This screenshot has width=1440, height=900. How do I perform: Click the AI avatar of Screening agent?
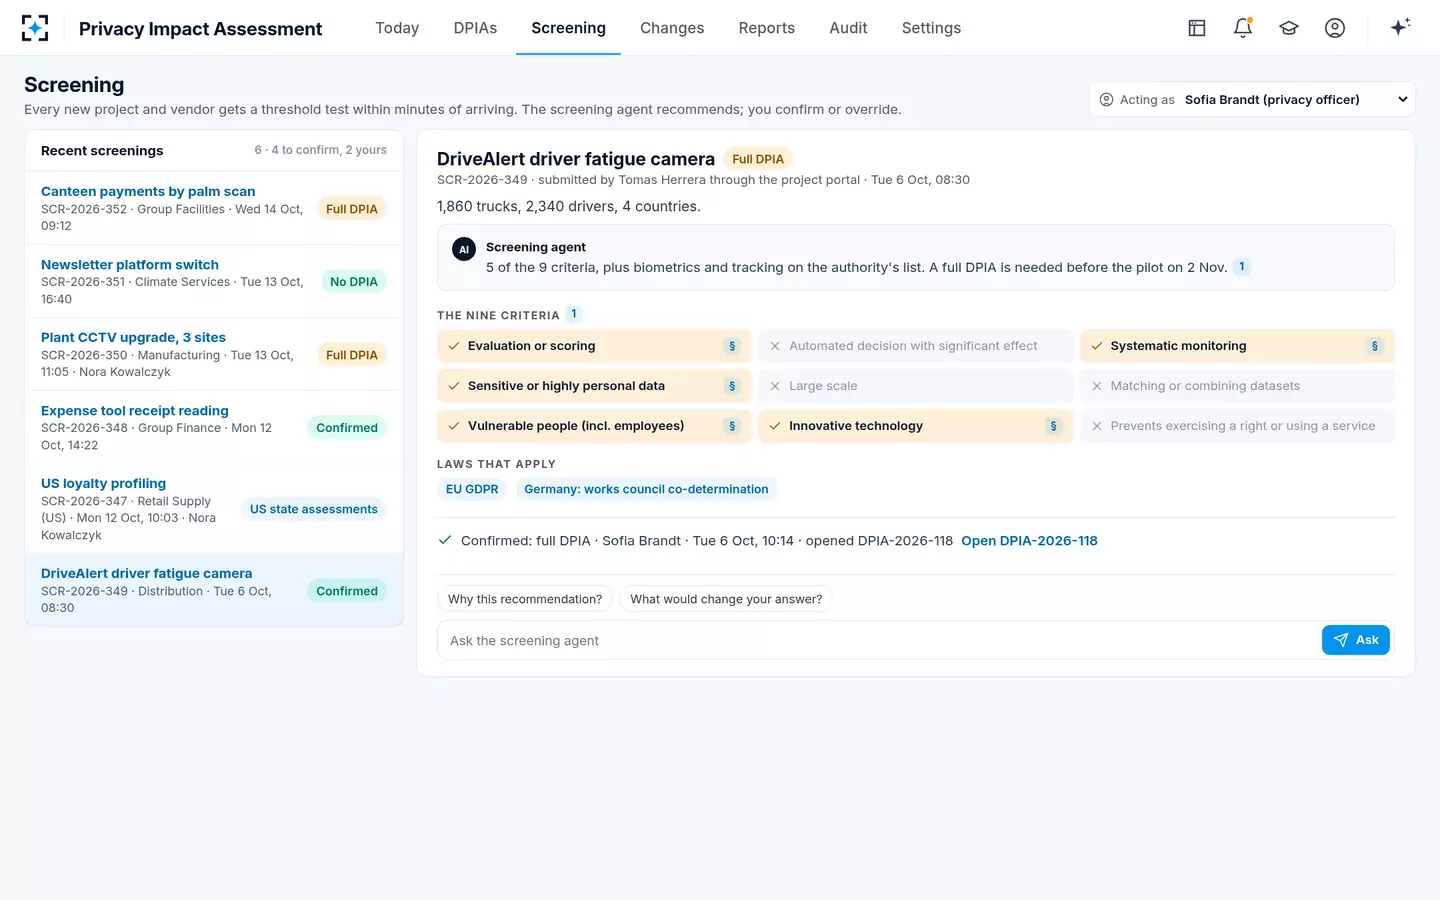(x=464, y=249)
